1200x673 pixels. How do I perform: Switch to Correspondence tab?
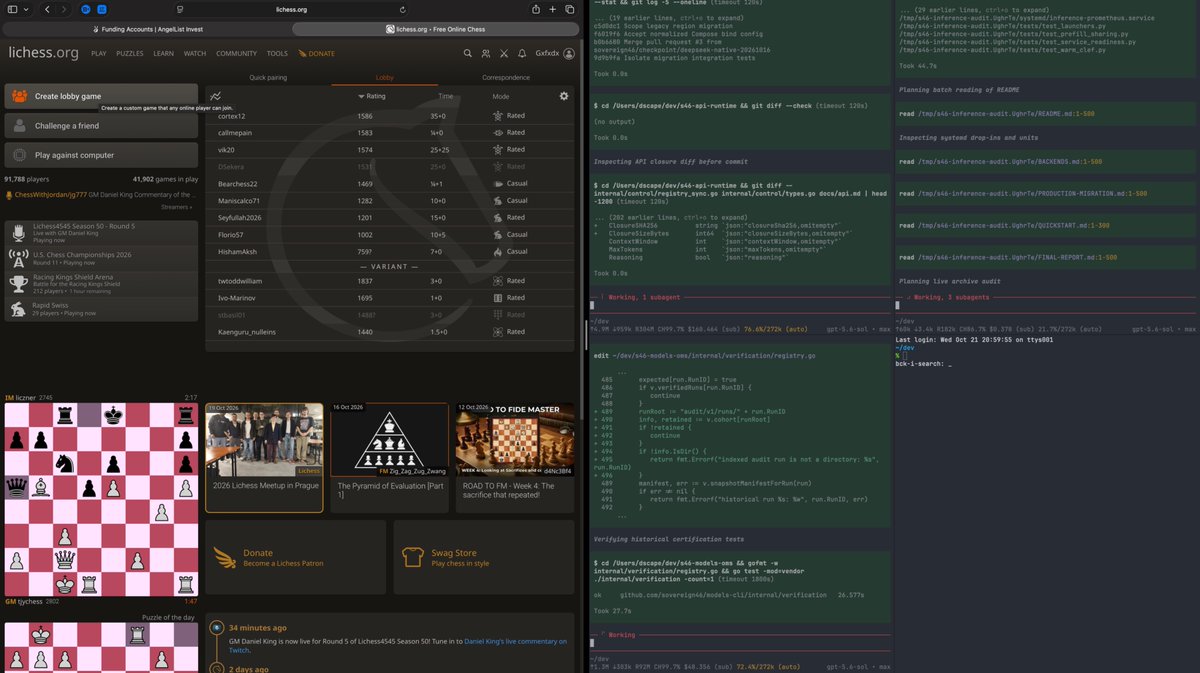(x=506, y=77)
